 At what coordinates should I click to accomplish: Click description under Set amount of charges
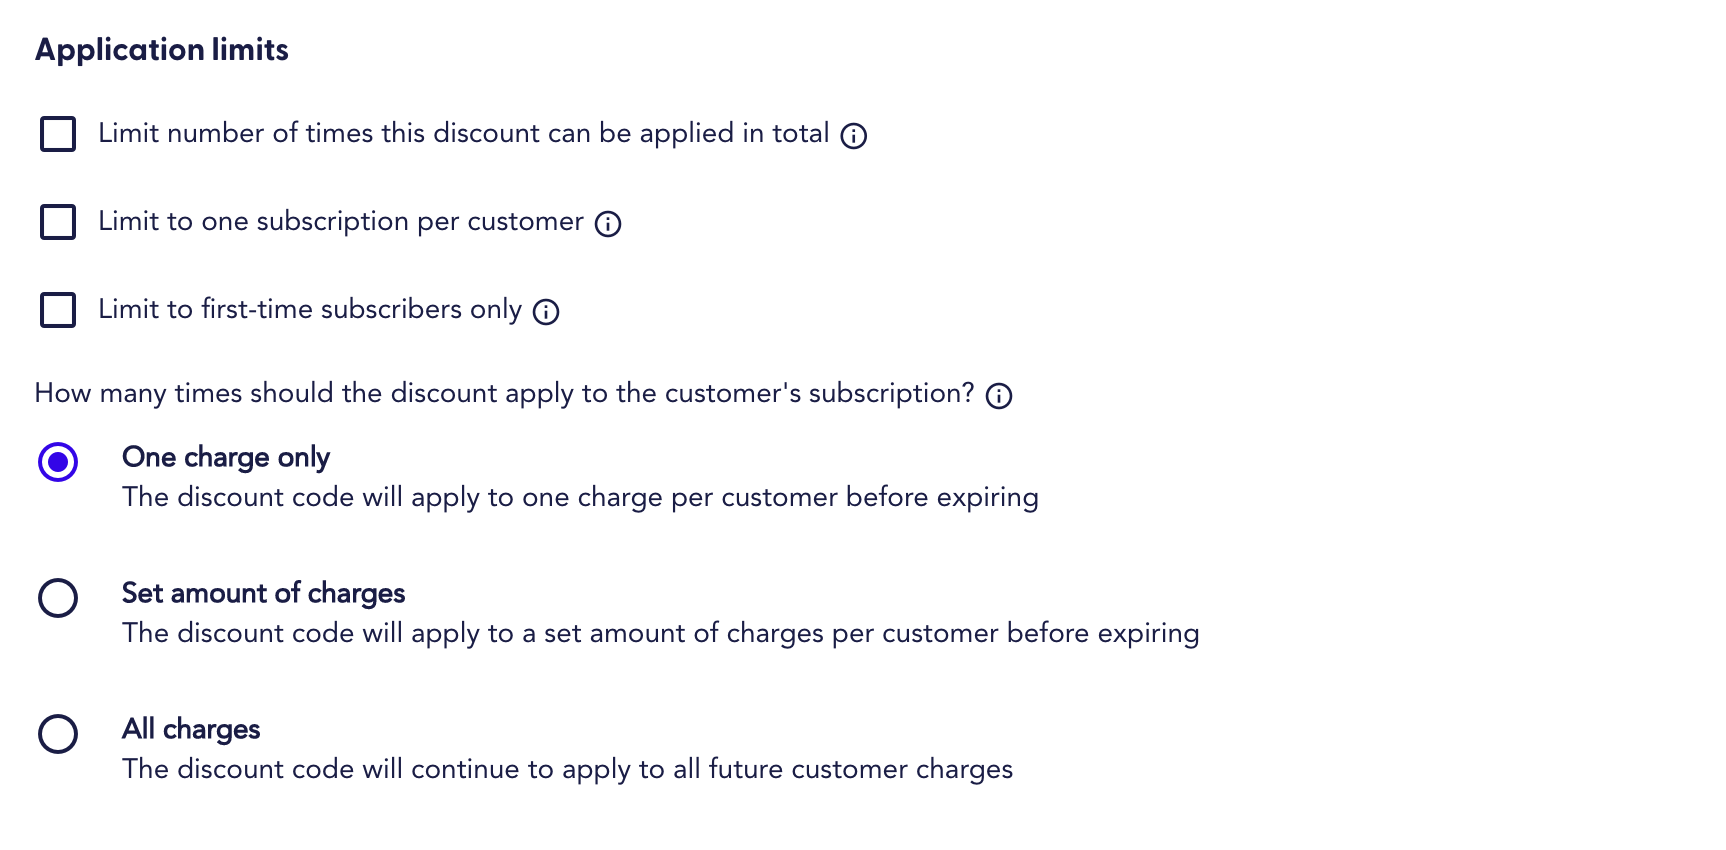[660, 633]
